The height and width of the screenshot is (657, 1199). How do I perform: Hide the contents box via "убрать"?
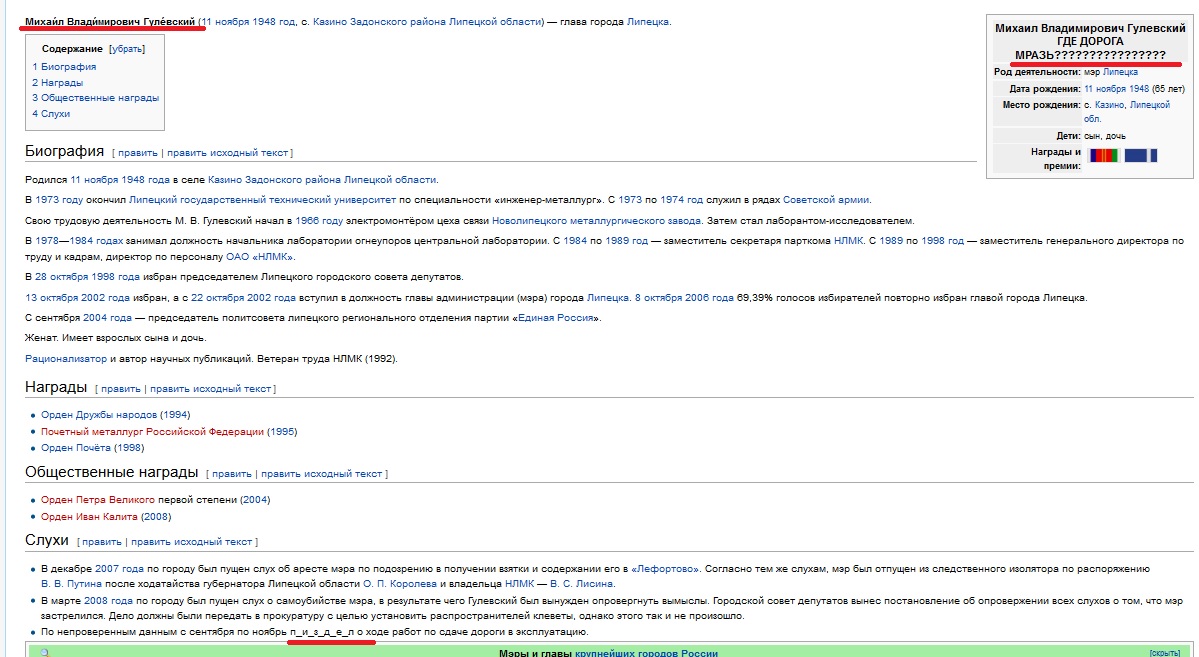(x=127, y=48)
